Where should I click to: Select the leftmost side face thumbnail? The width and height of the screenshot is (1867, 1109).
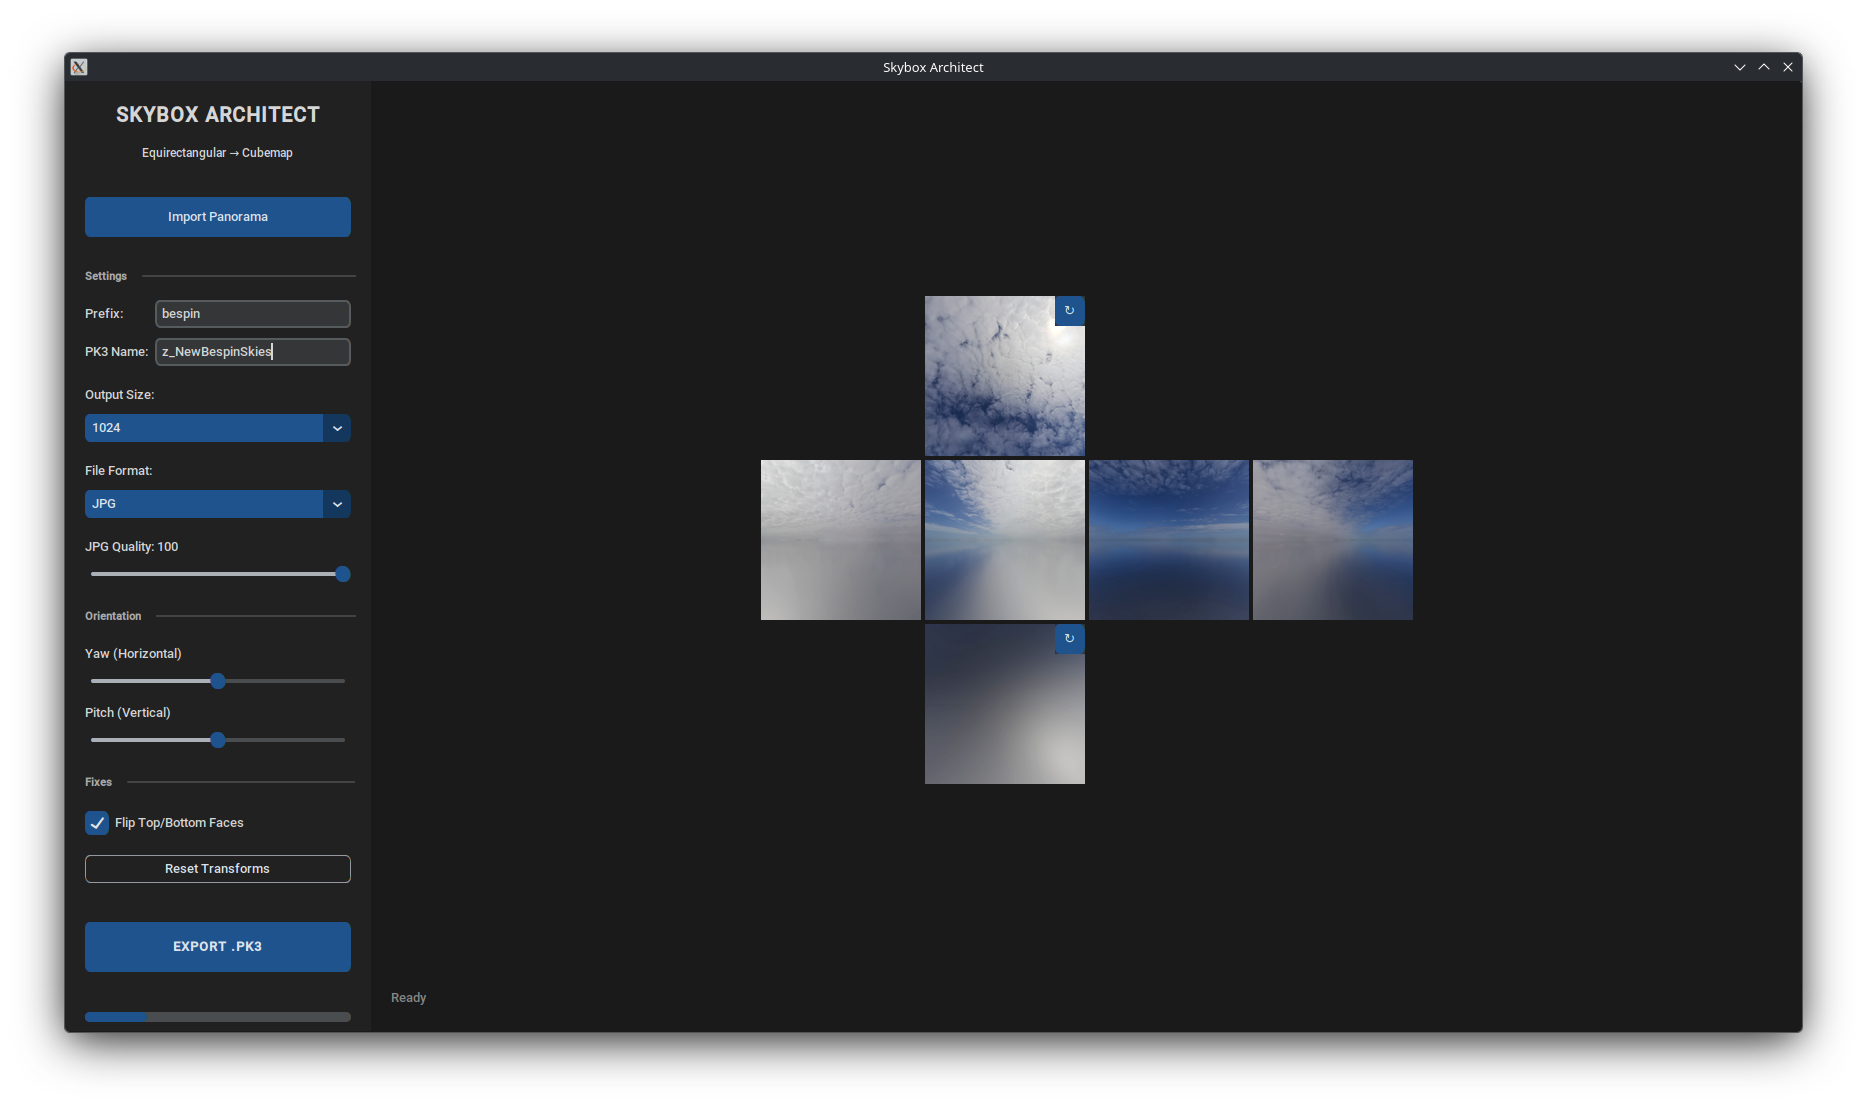[840, 540]
